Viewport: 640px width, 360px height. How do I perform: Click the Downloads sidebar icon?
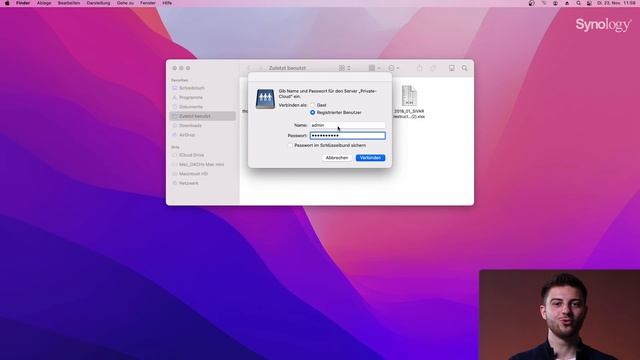pyautogui.click(x=175, y=126)
